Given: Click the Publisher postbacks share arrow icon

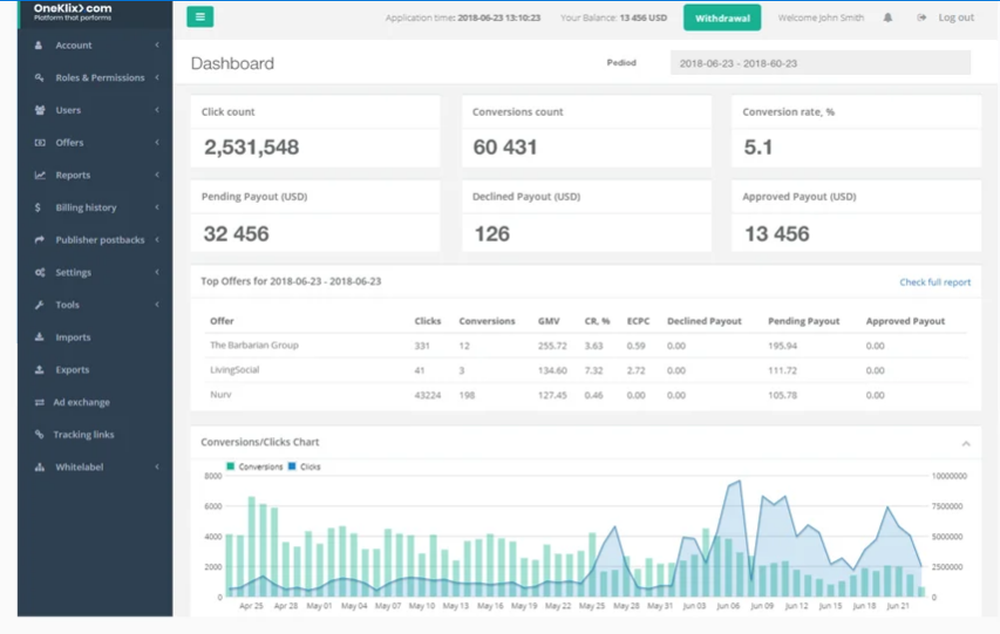Looking at the screenshot, I should pos(40,240).
